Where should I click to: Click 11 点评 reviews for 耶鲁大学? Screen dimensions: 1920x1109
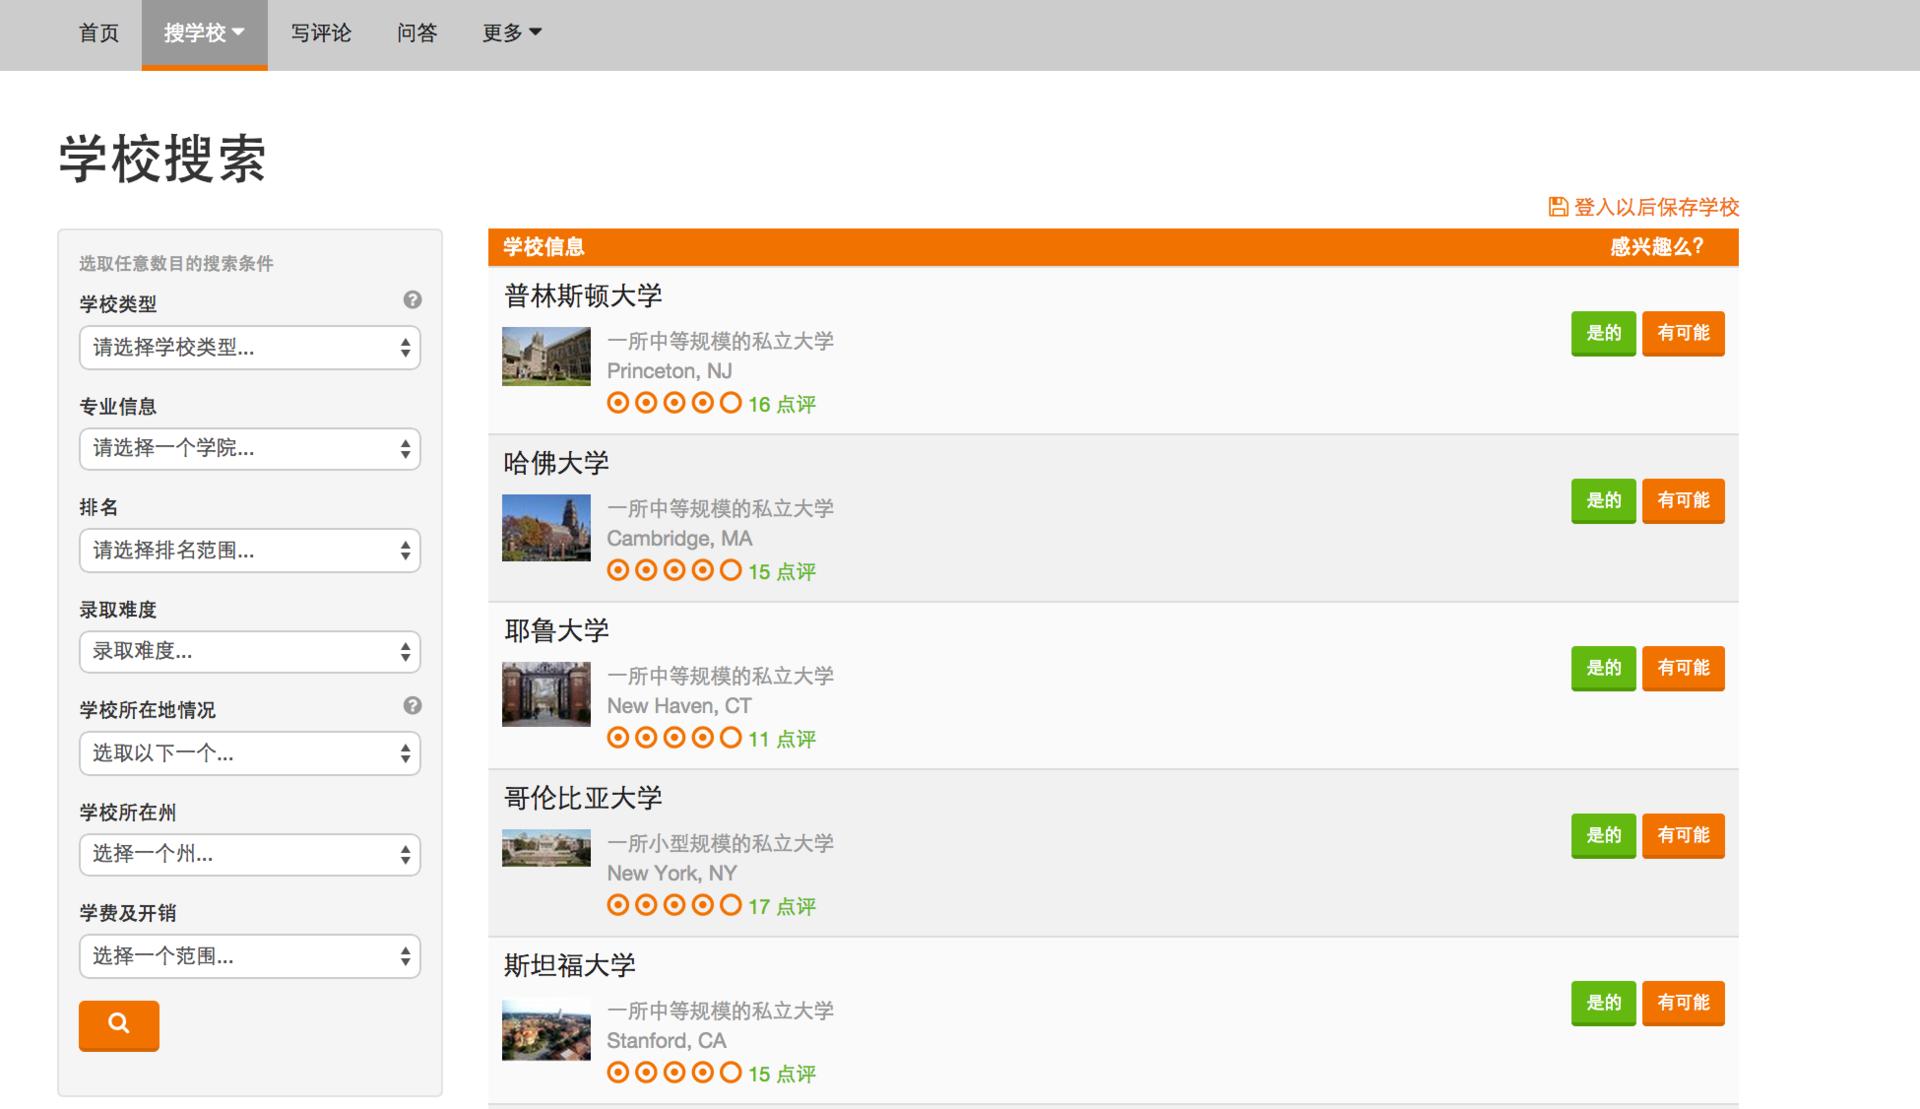click(x=782, y=739)
